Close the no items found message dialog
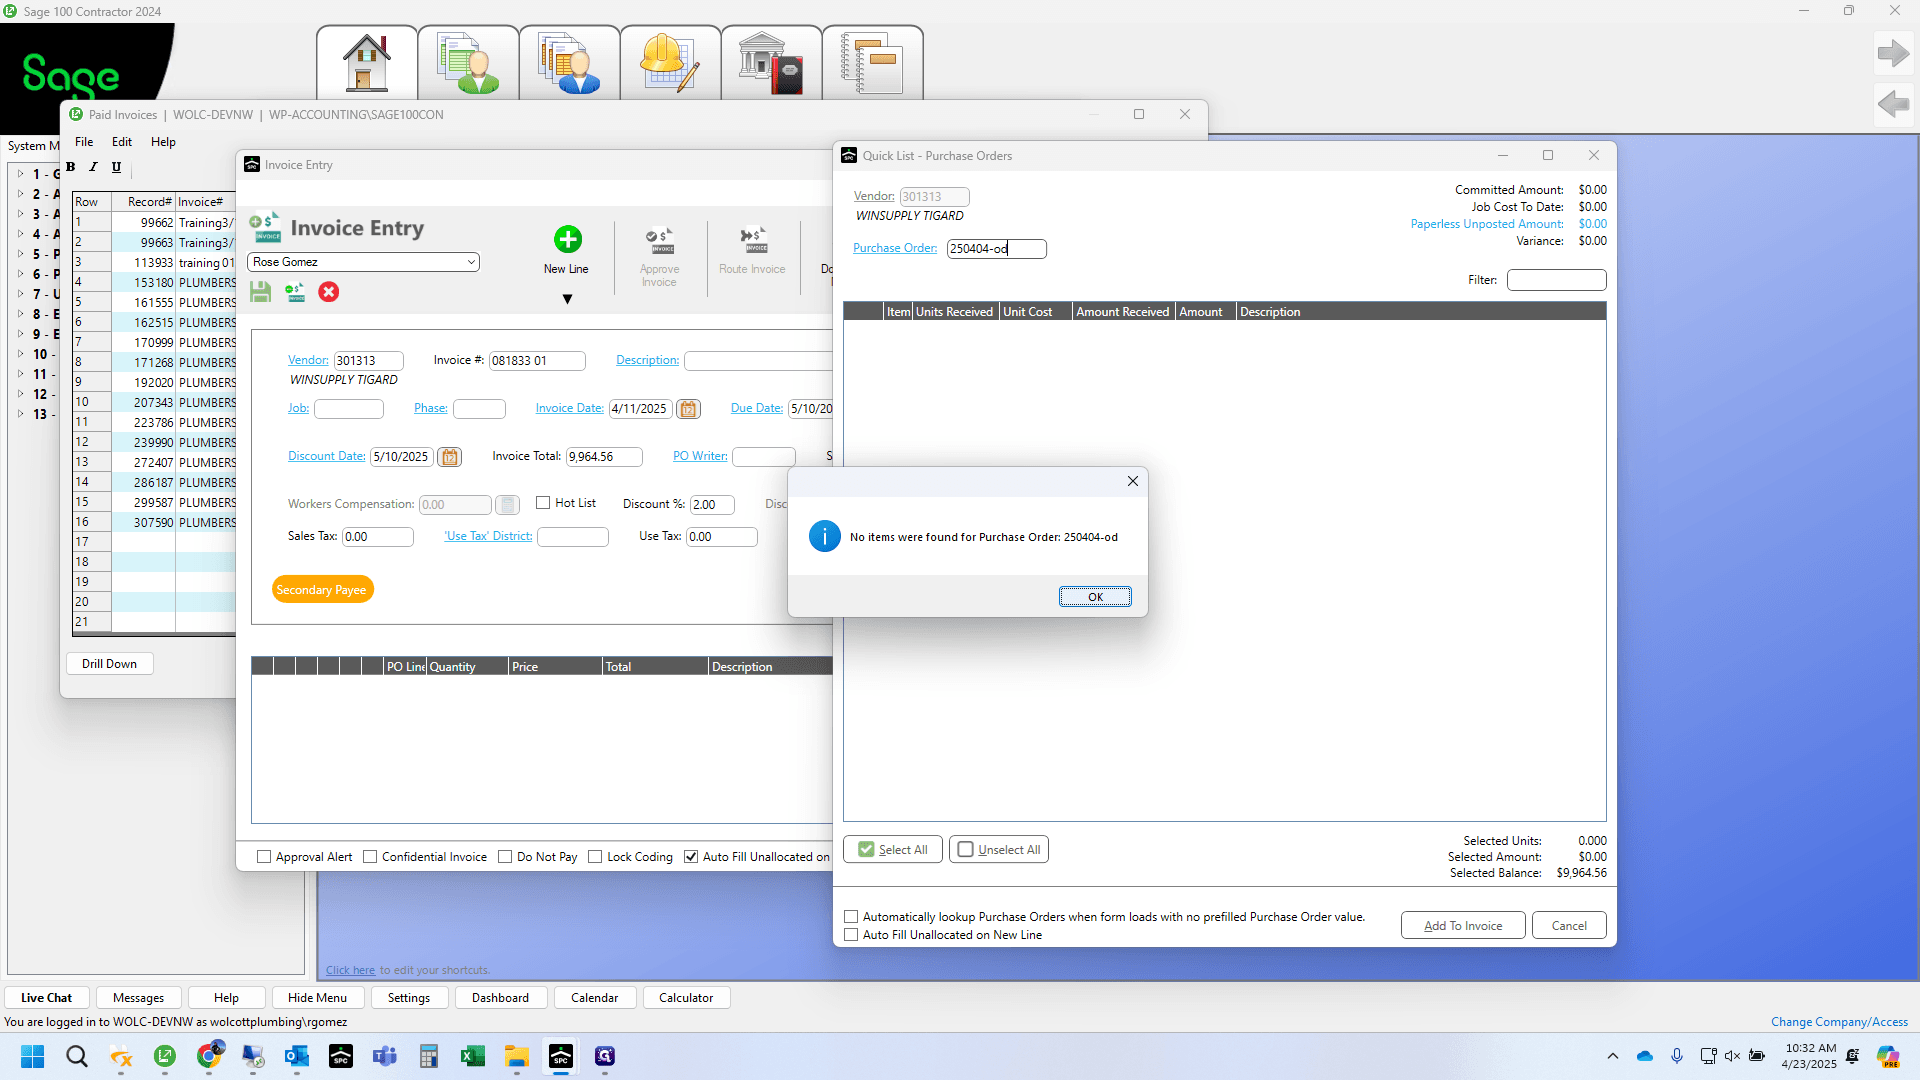Image resolution: width=1920 pixels, height=1080 pixels. click(1133, 481)
